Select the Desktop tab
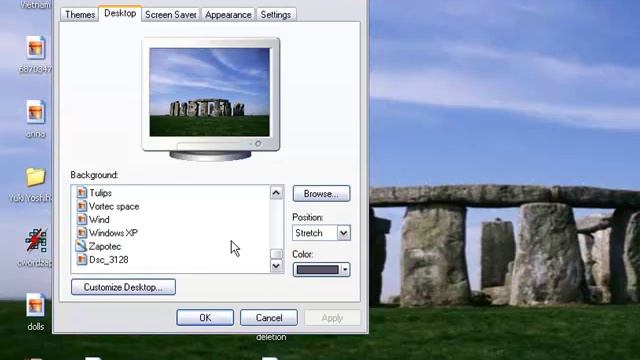 click(120, 13)
